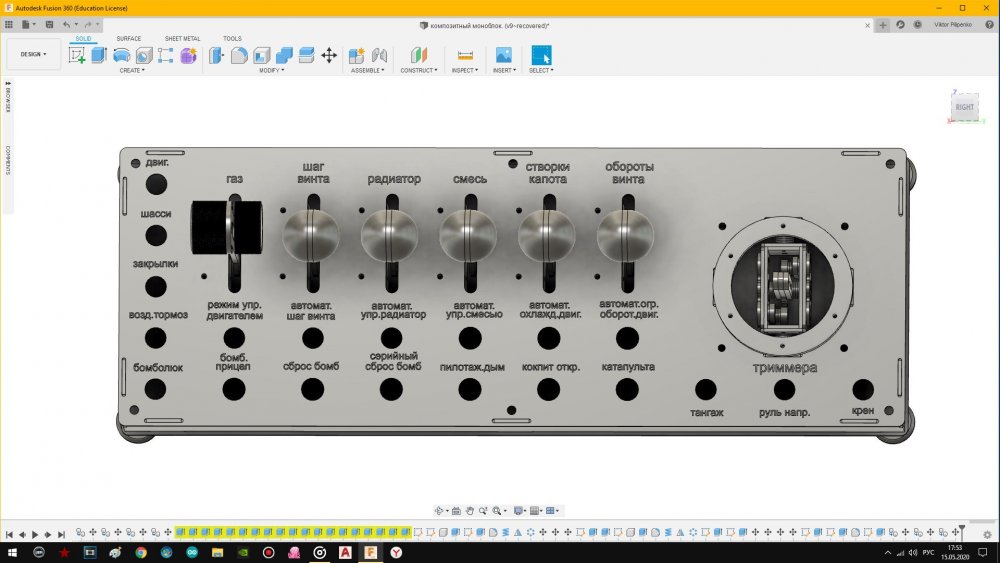Jump timeline to end
The height and width of the screenshot is (563, 1000).
point(61,534)
